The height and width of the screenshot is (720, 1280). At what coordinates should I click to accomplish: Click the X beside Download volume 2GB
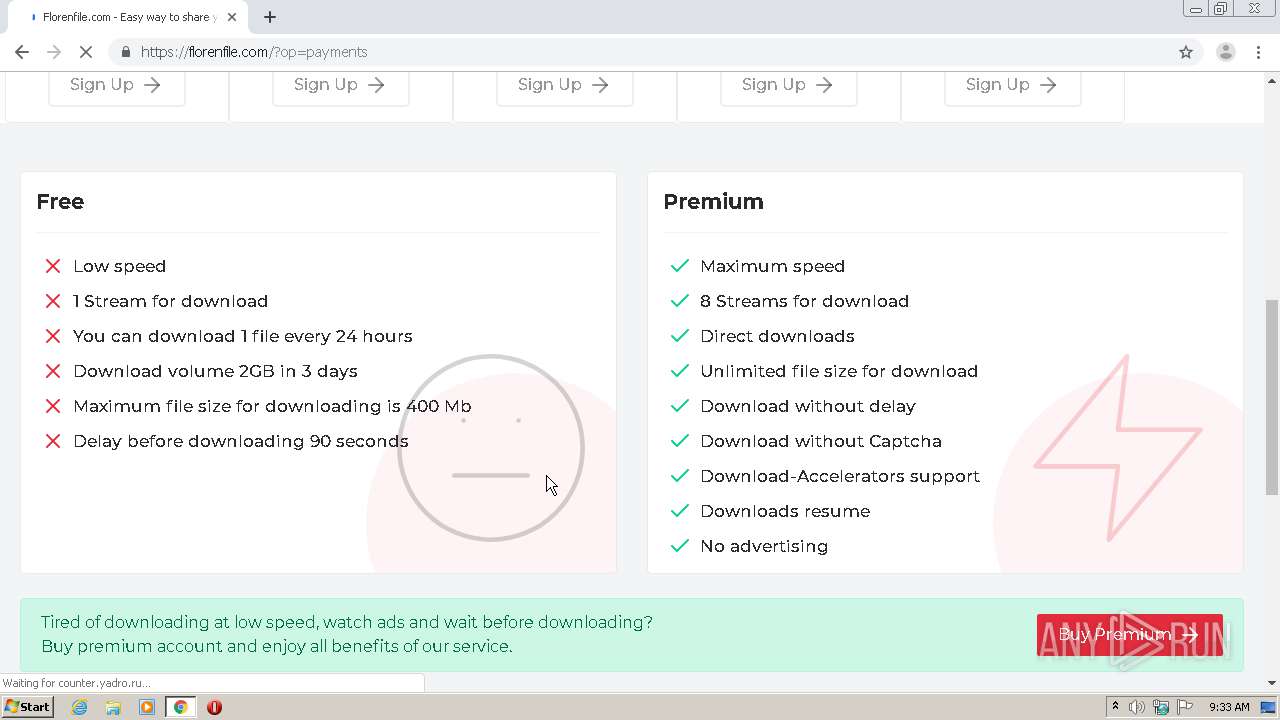pyautogui.click(x=53, y=371)
